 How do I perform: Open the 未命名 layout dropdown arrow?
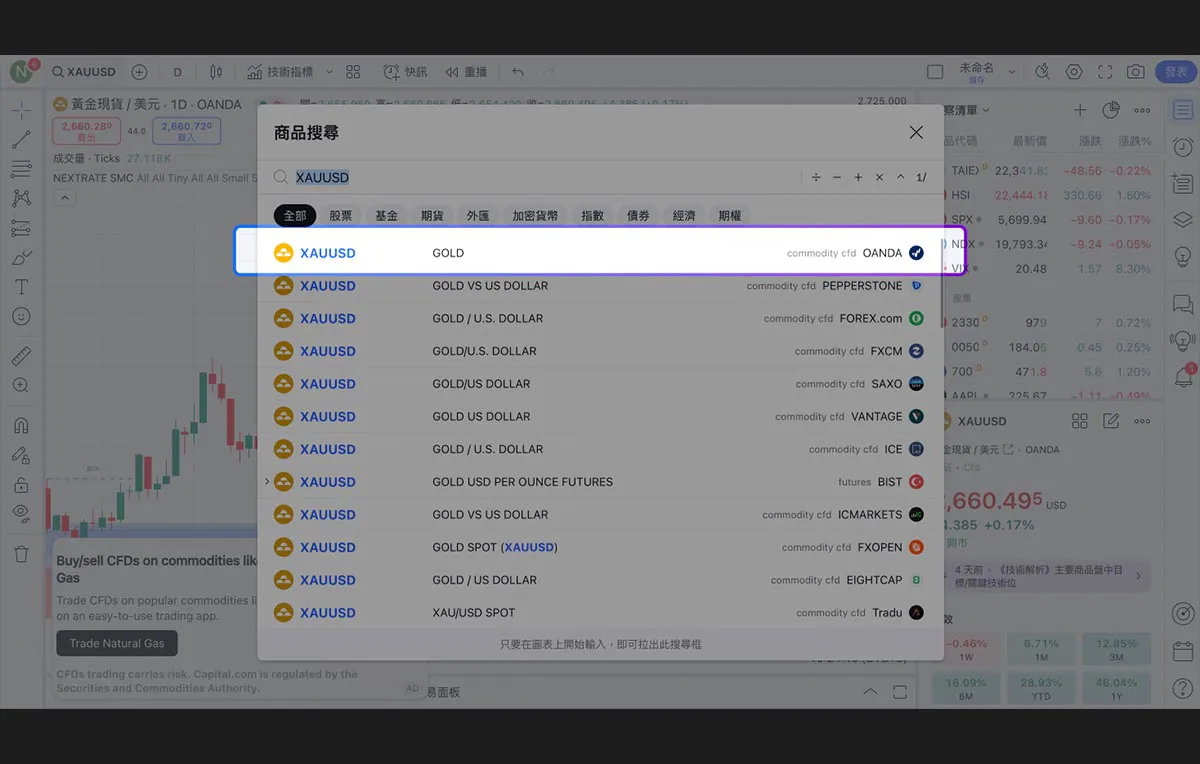tap(1012, 72)
